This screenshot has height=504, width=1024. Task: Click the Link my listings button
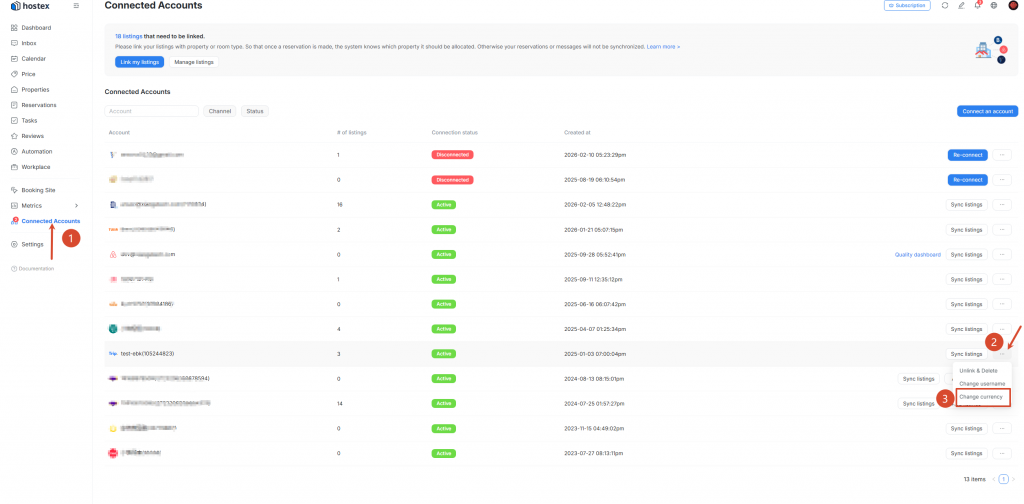(x=139, y=62)
